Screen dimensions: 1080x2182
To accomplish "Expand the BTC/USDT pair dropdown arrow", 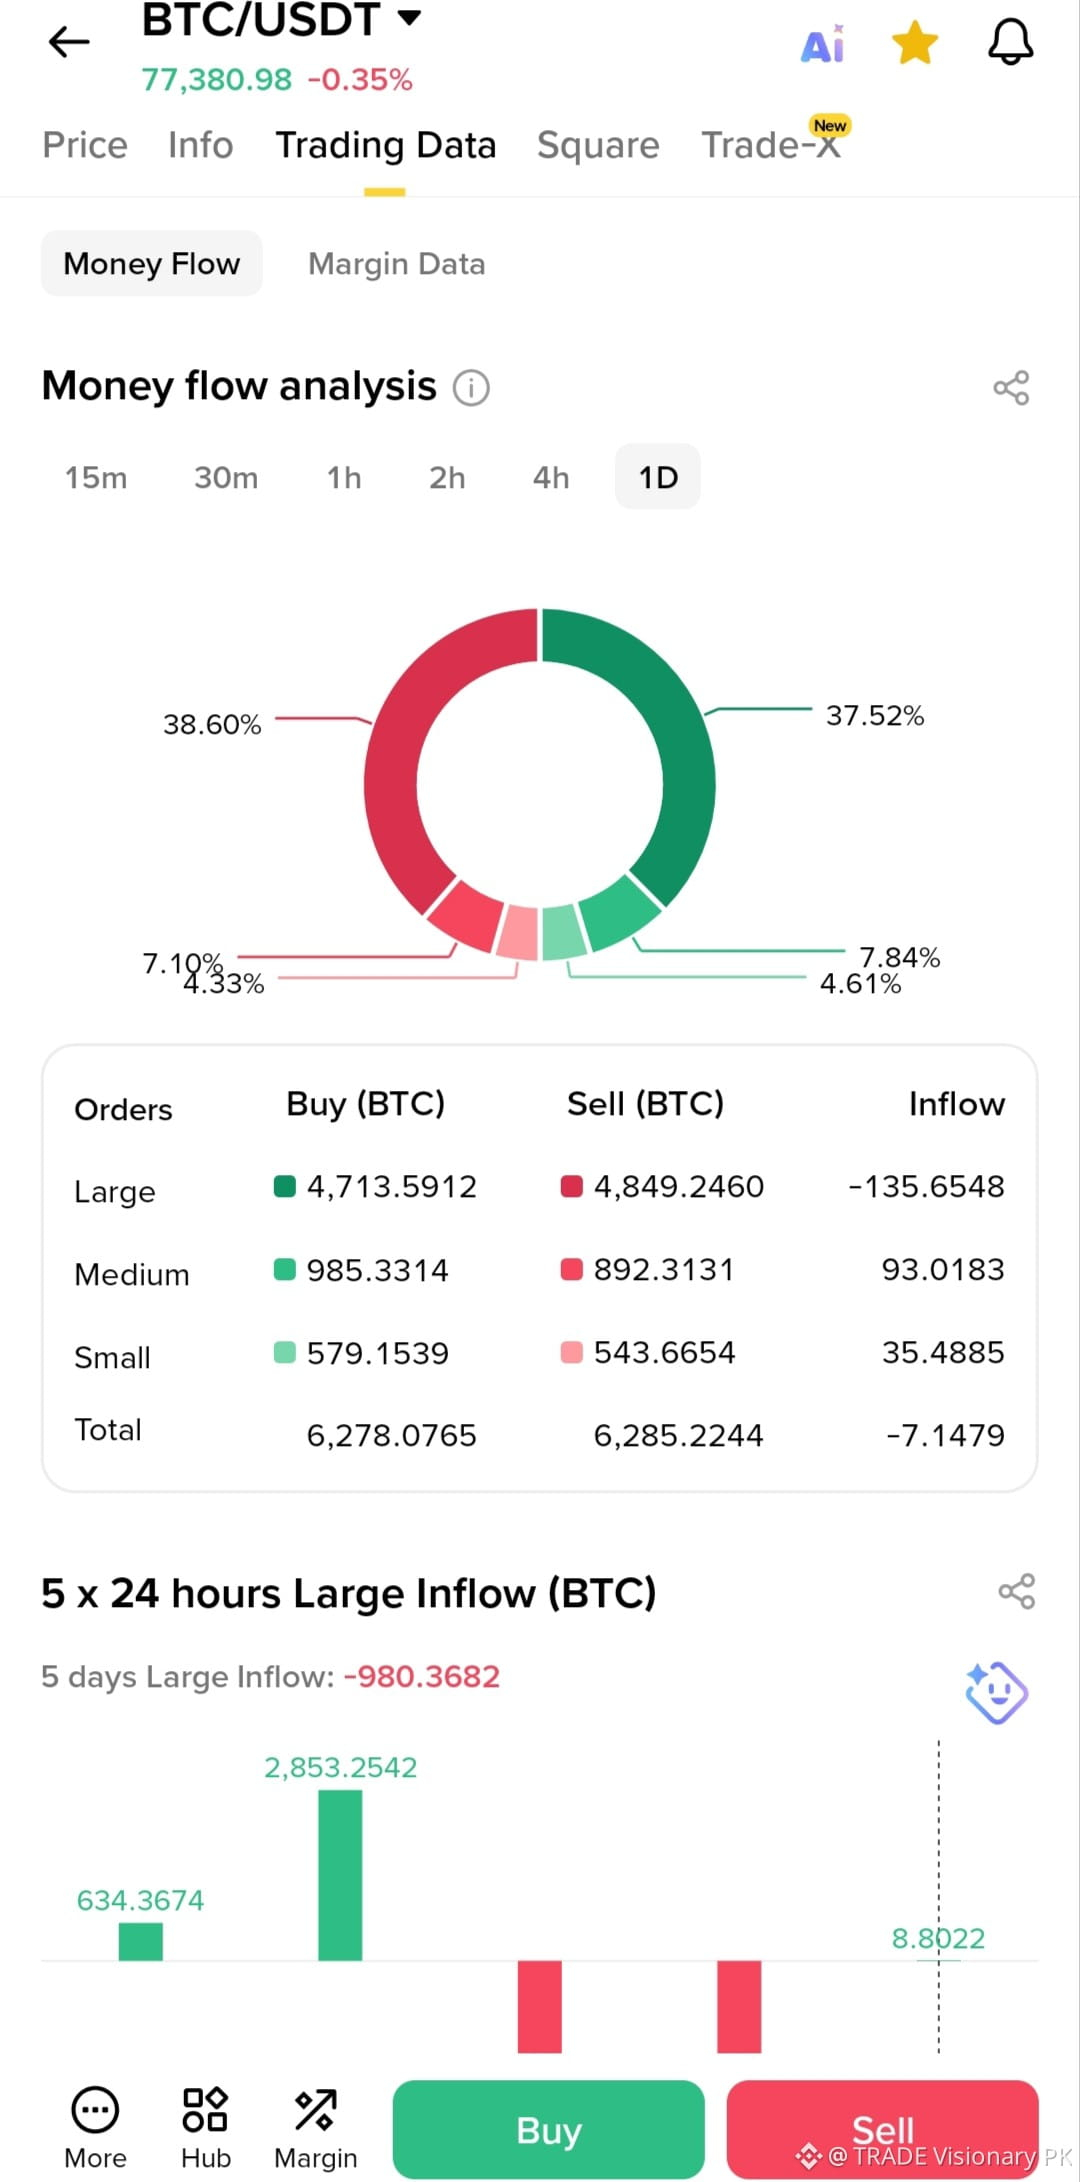I will tap(409, 17).
